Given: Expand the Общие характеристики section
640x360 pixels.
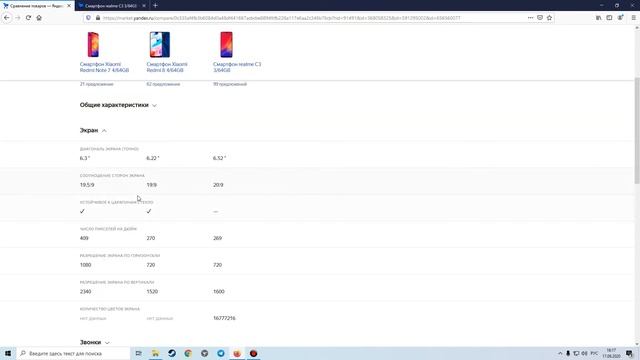Looking at the screenshot, I should coord(118,105).
